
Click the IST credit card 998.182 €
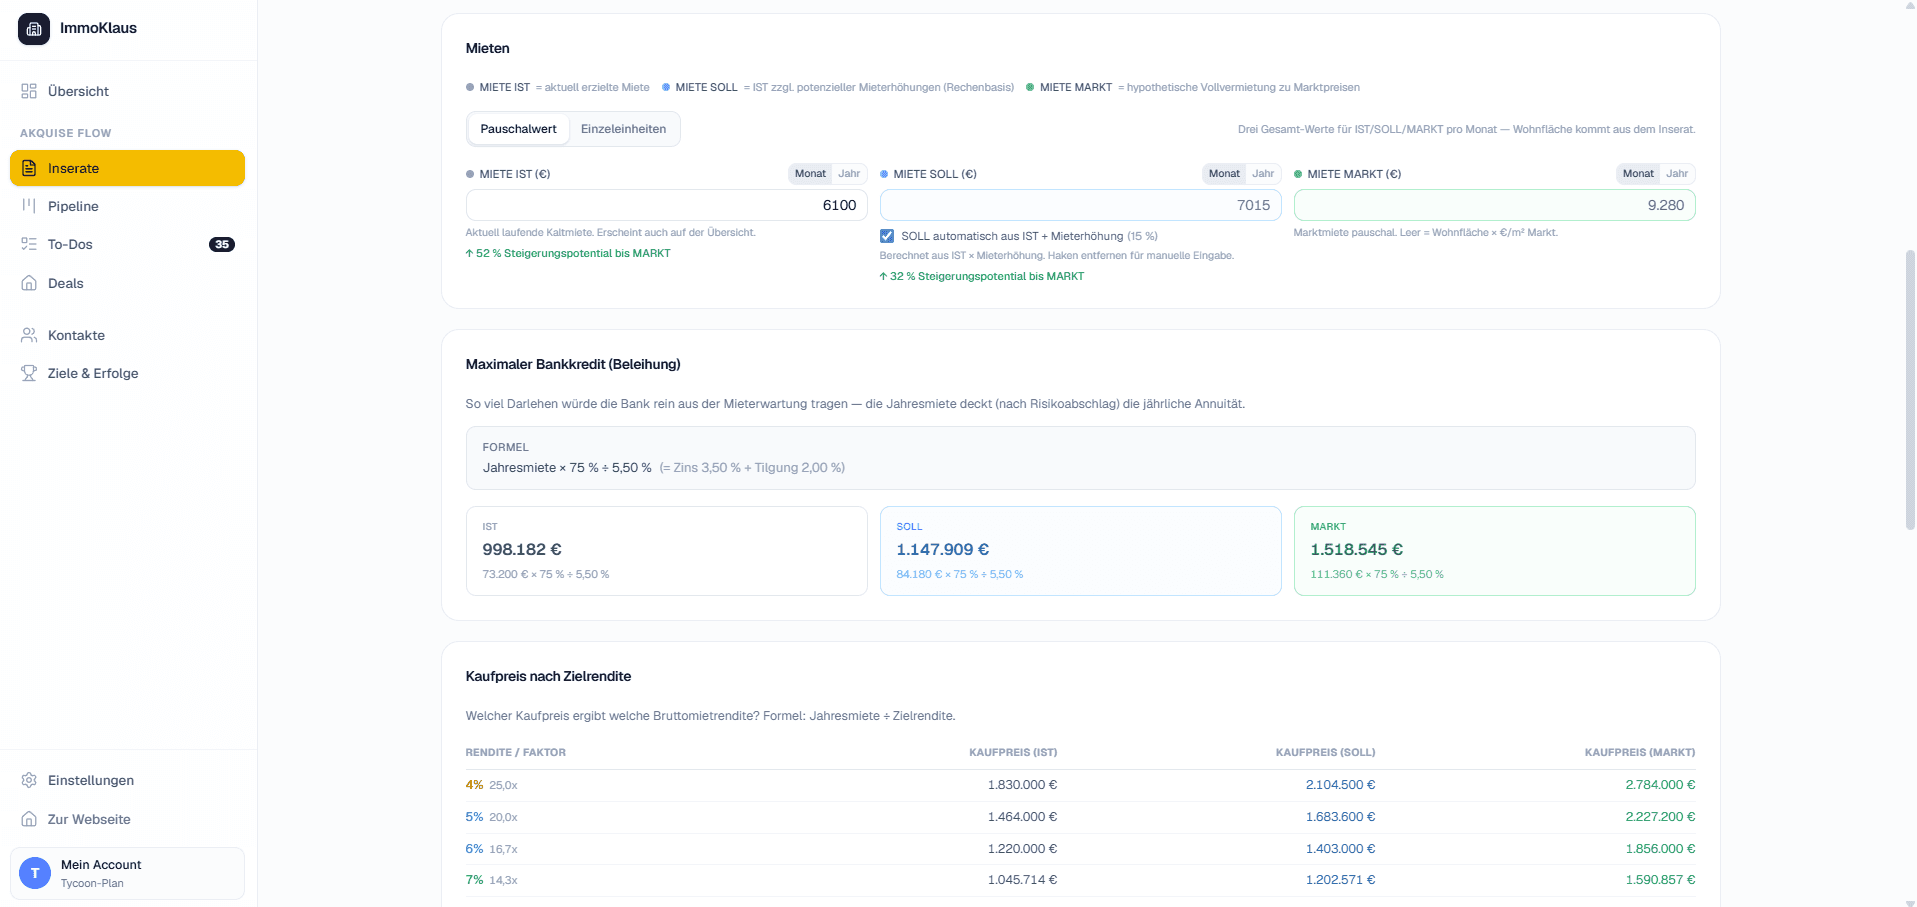click(666, 551)
